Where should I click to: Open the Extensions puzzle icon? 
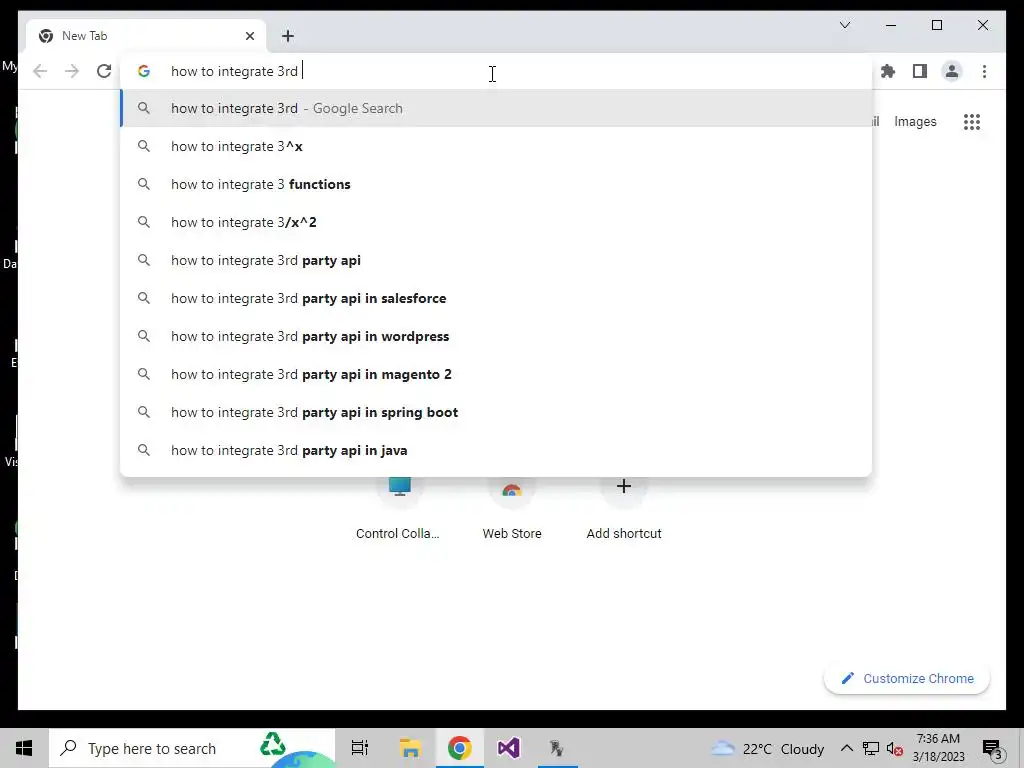(x=888, y=71)
